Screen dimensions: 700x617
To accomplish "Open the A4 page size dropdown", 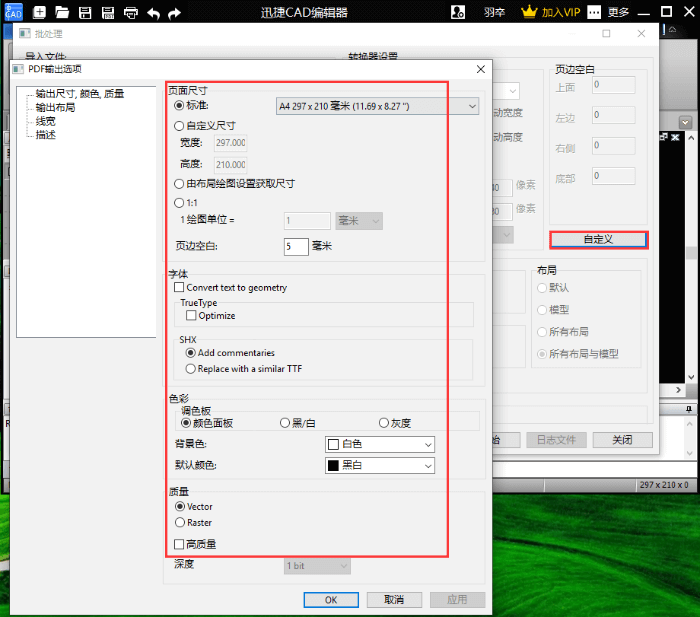I will click(x=378, y=106).
